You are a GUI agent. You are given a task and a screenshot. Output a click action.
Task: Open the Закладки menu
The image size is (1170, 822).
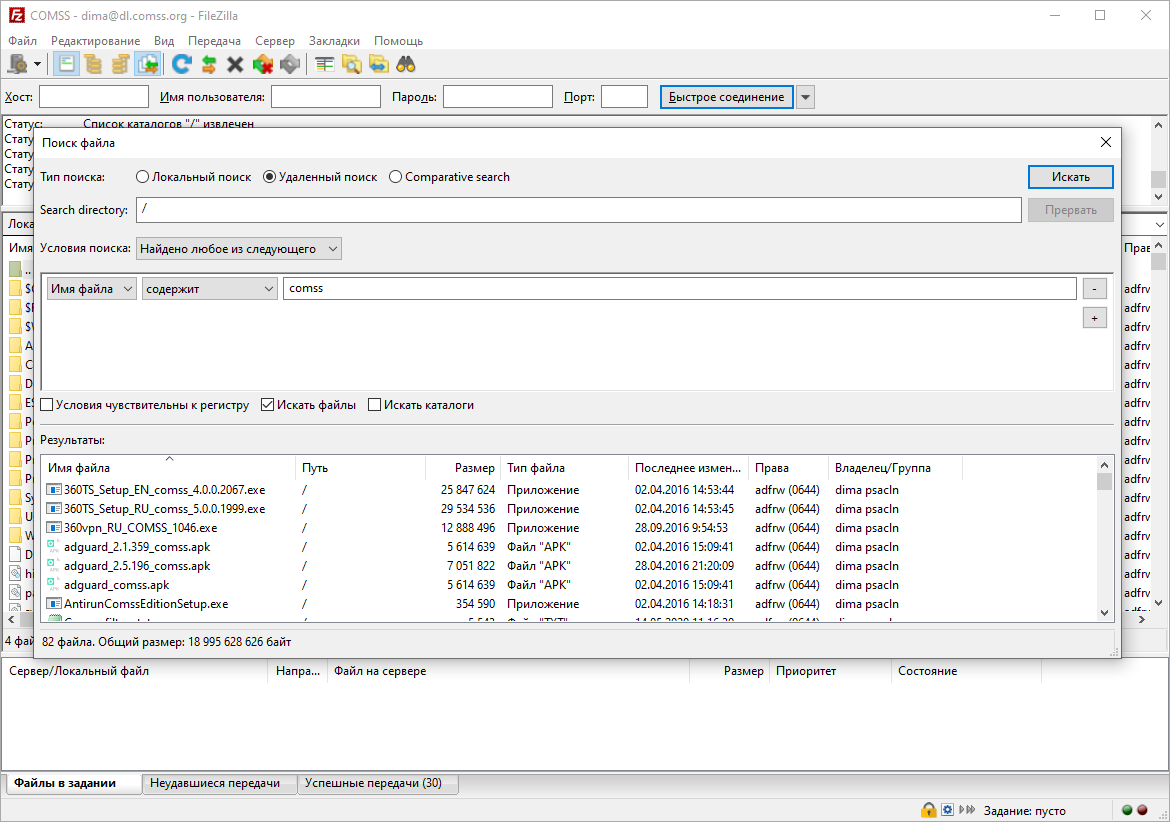click(334, 41)
